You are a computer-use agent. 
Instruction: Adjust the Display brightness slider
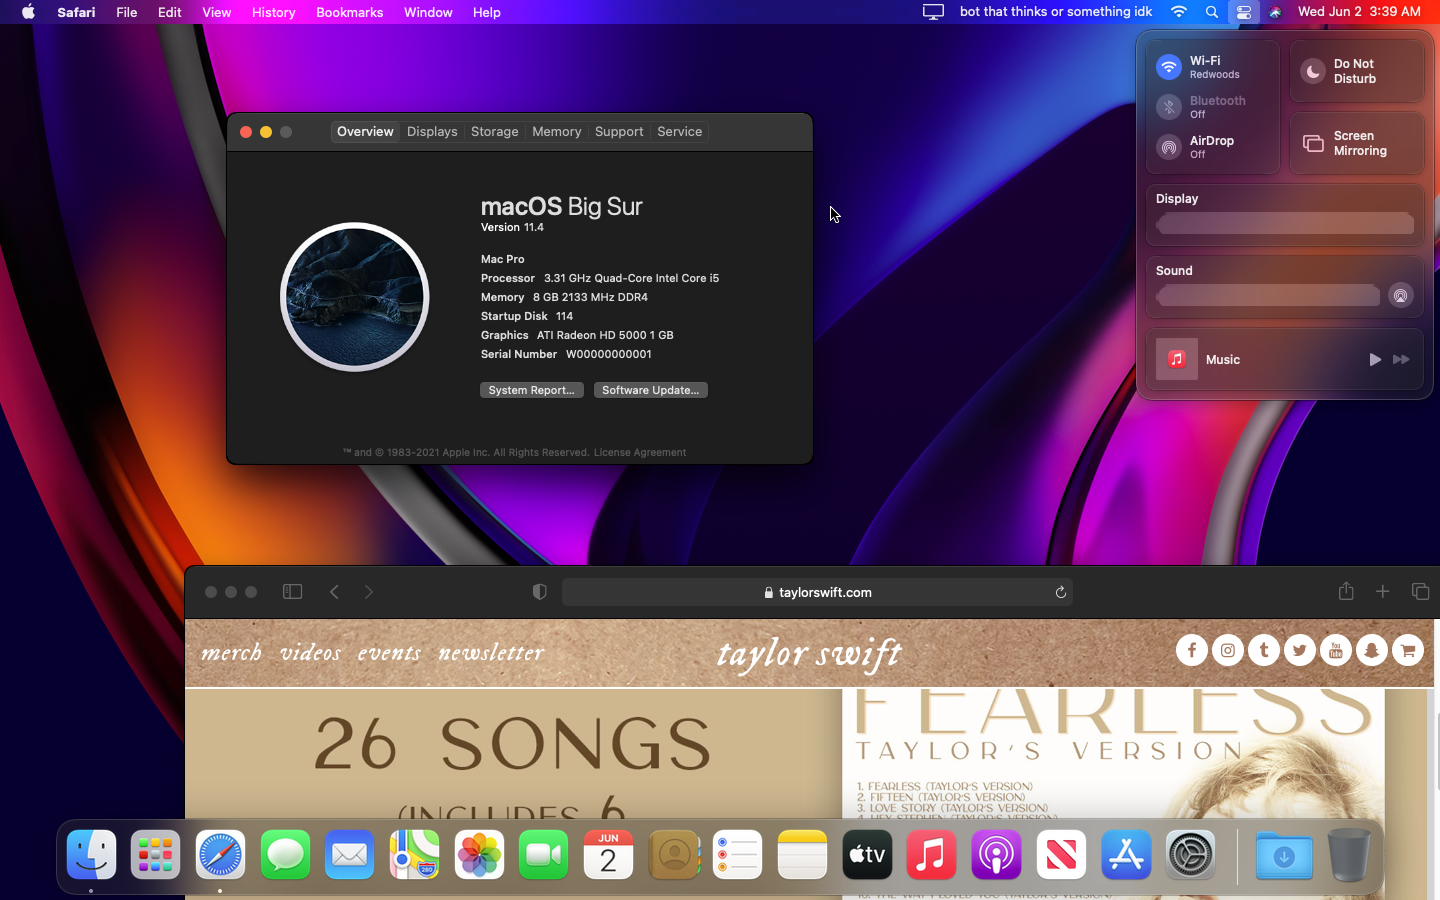point(1285,224)
